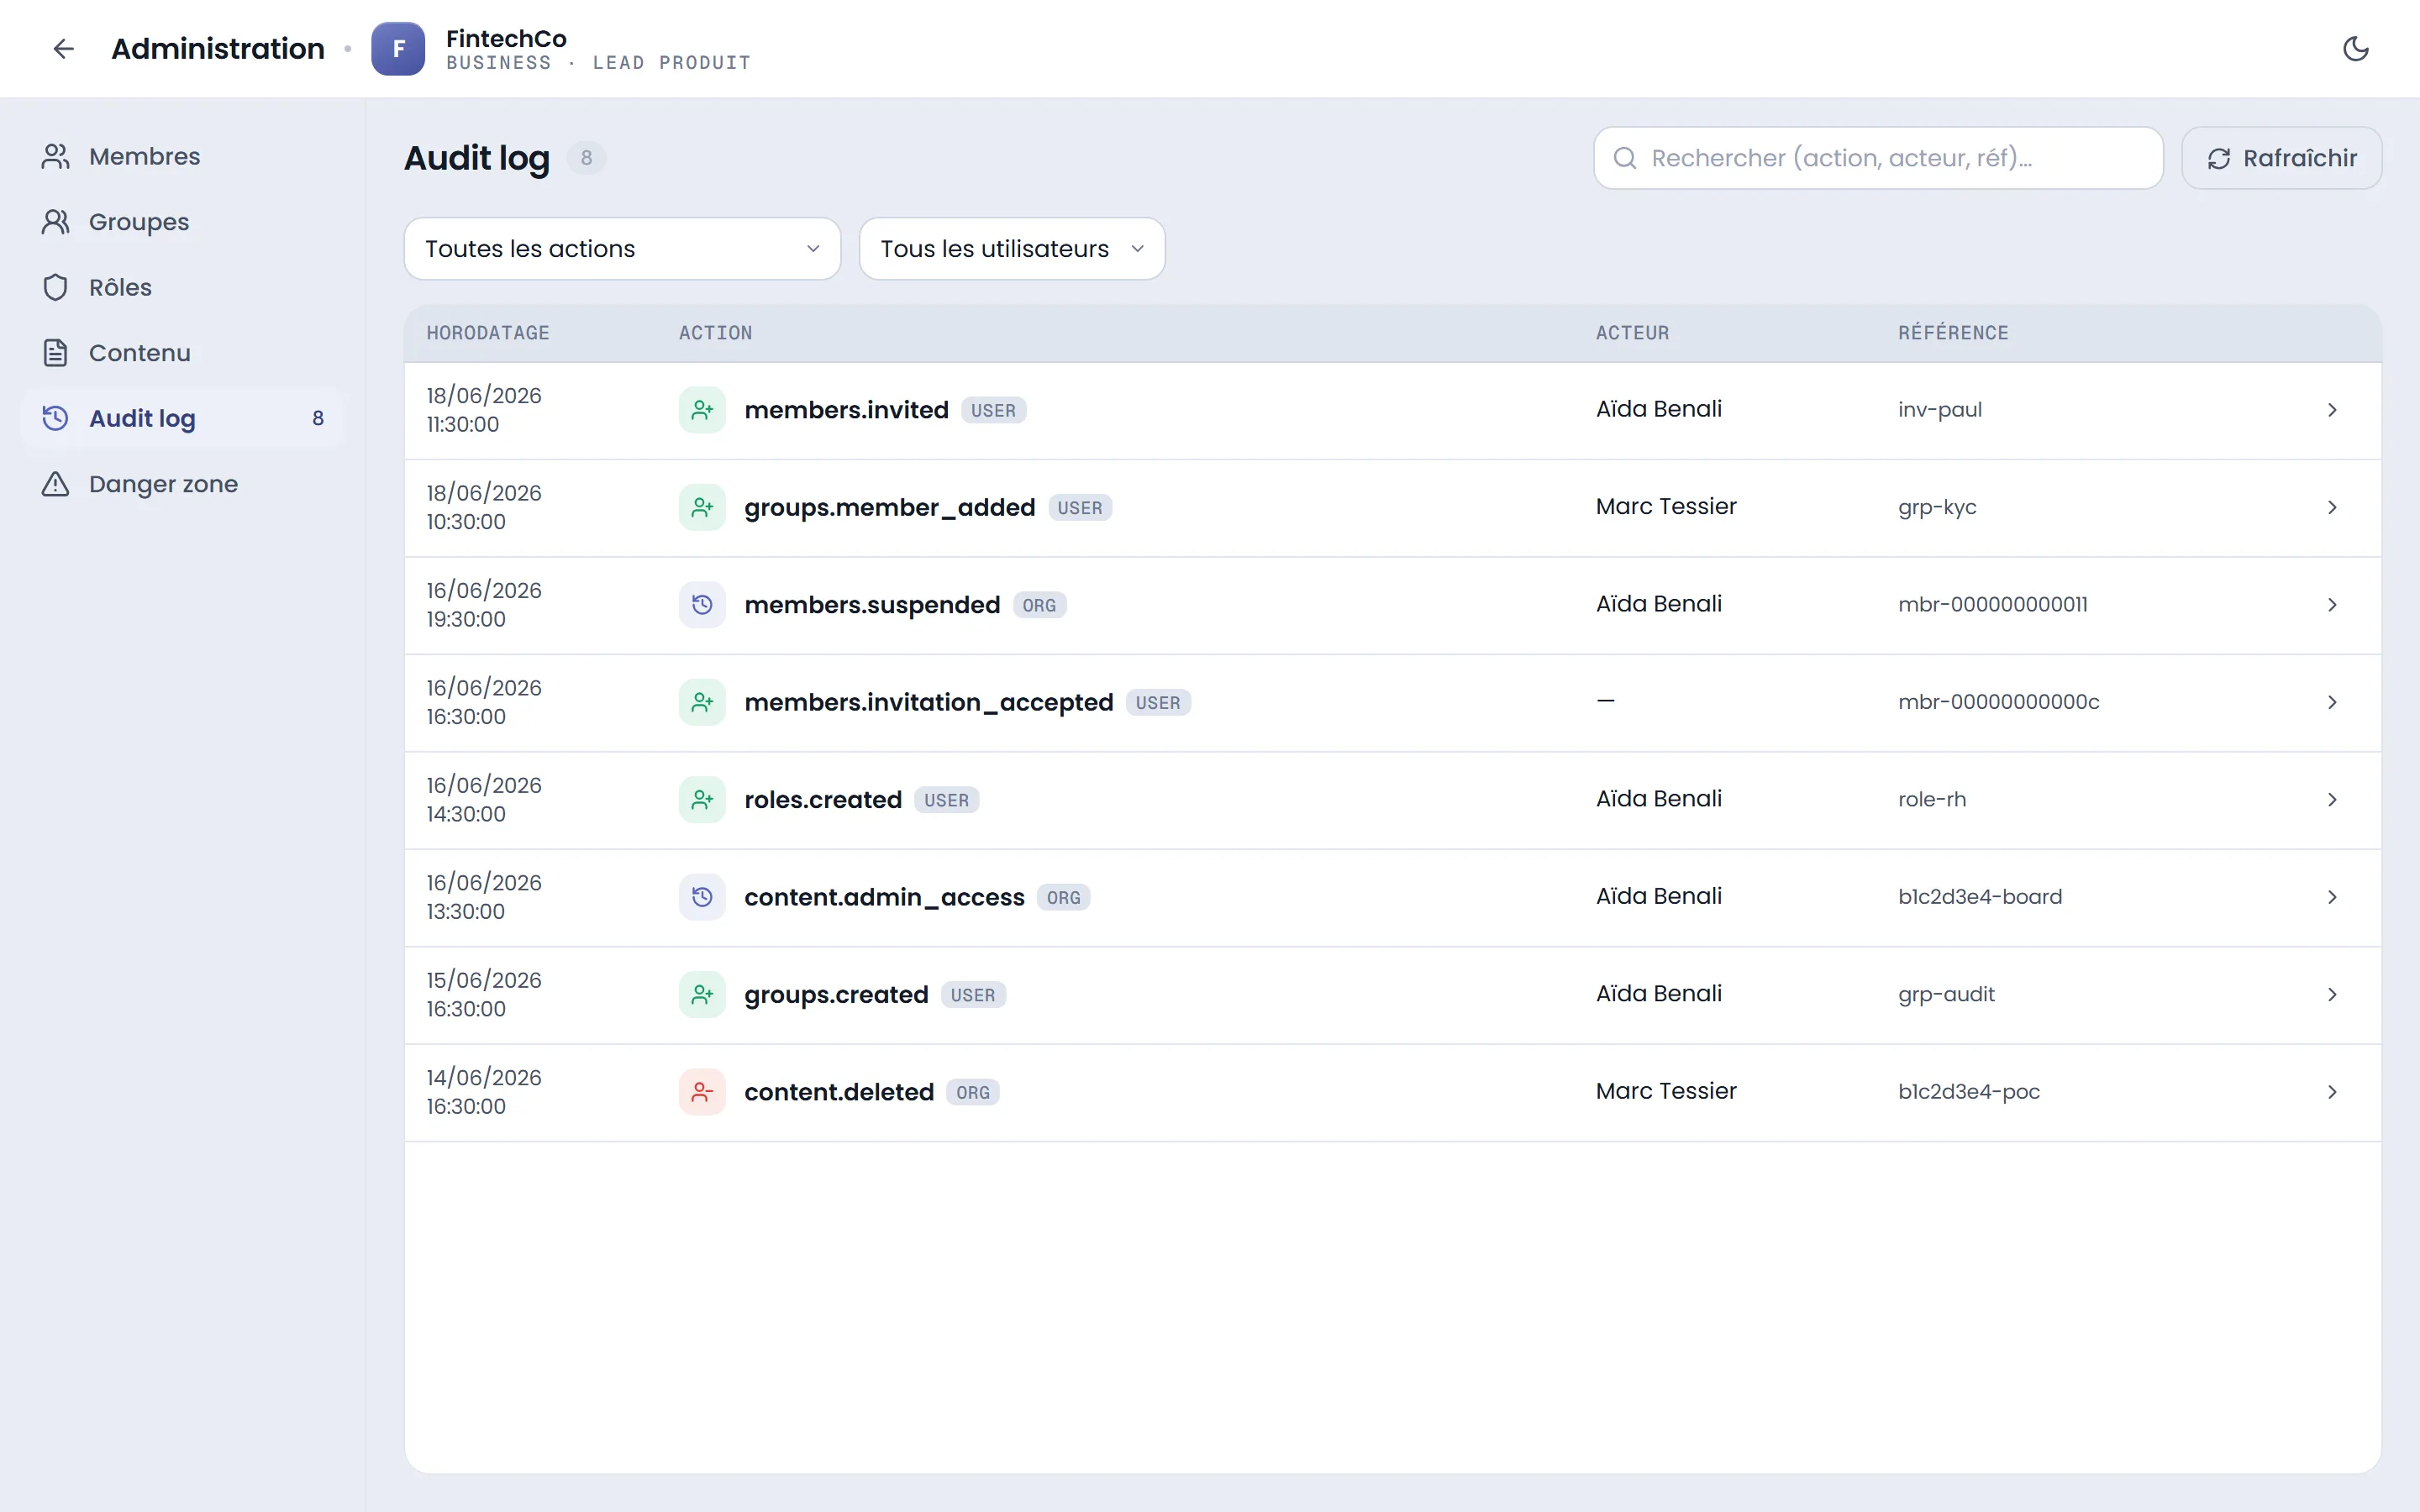Click the Rafraîchir button
This screenshot has width=2420, height=1512.
click(x=2281, y=158)
